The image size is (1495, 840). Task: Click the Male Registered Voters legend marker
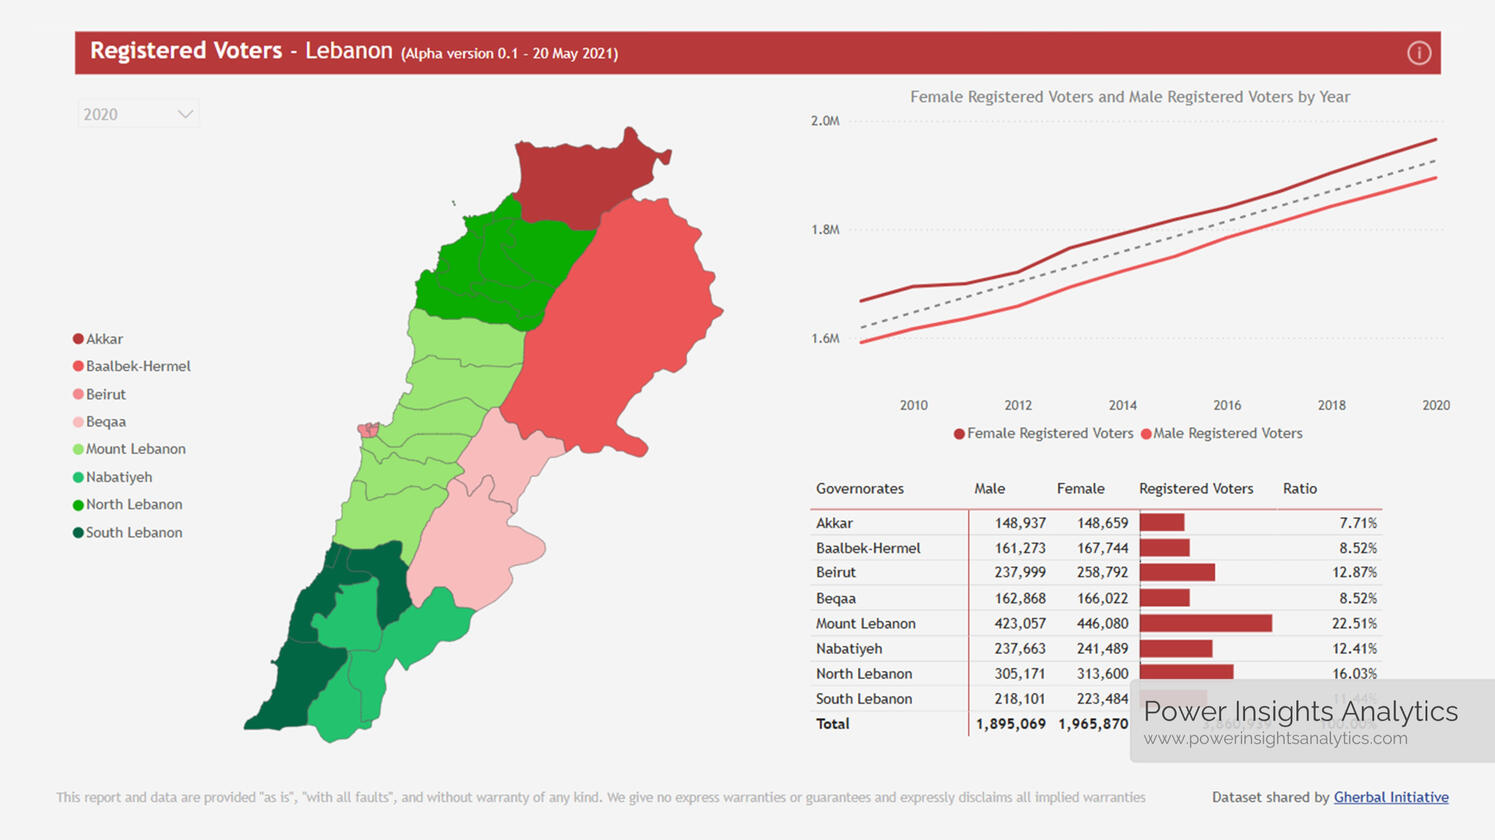coord(1146,433)
